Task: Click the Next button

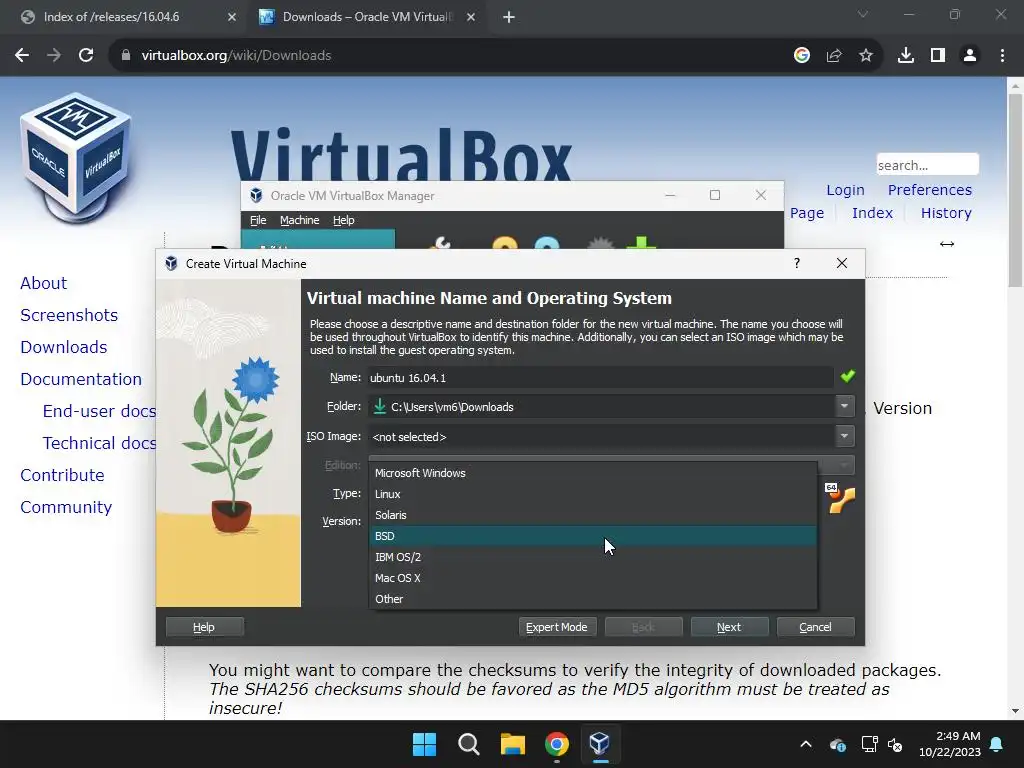Action: coord(729,627)
